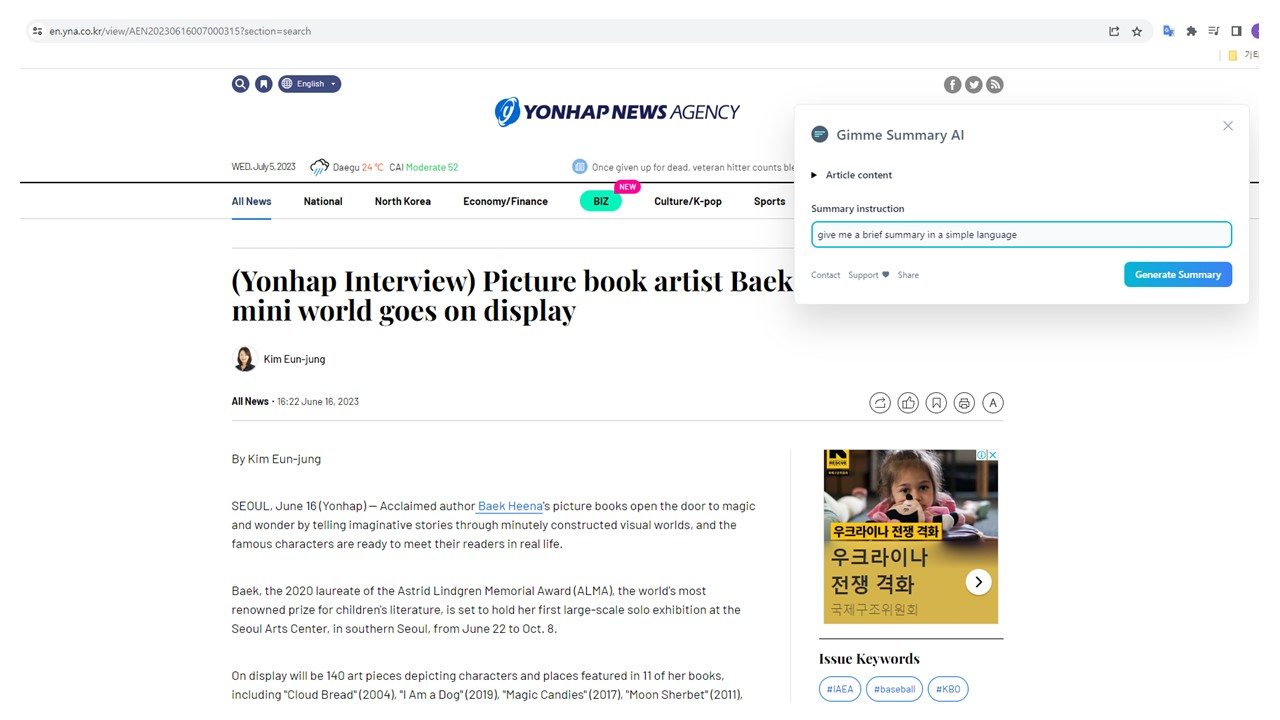Click the Yonhap News Agency logo

[x=617, y=112]
